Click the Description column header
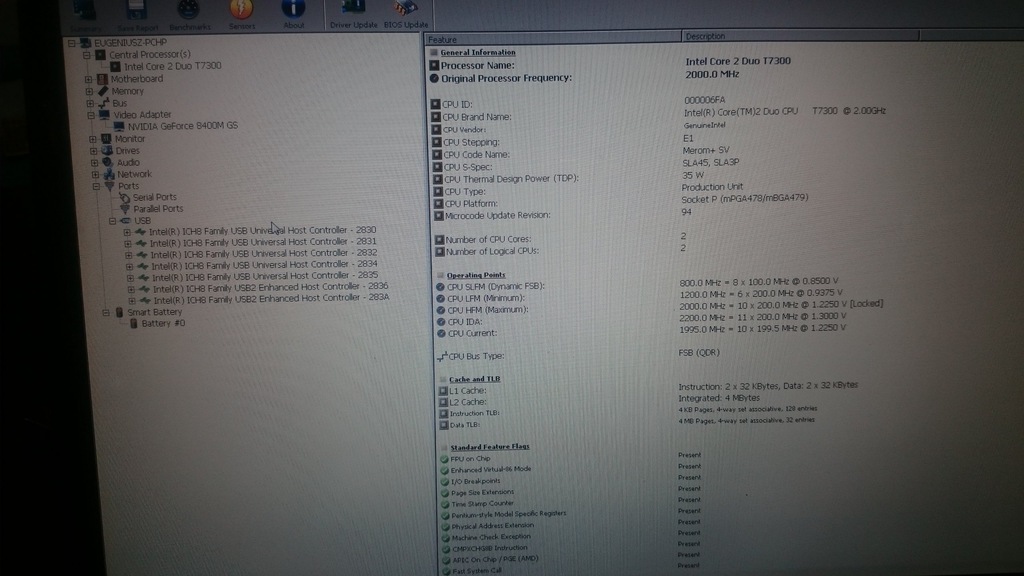 pyautogui.click(x=800, y=36)
